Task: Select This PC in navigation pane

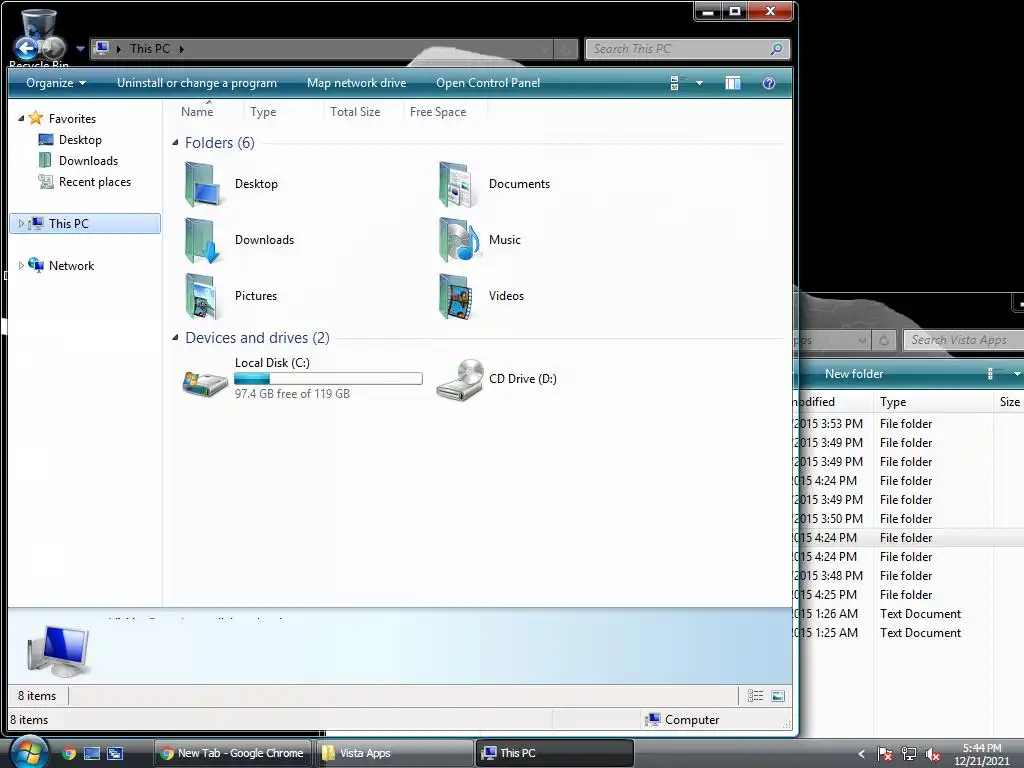Action: 86,223
